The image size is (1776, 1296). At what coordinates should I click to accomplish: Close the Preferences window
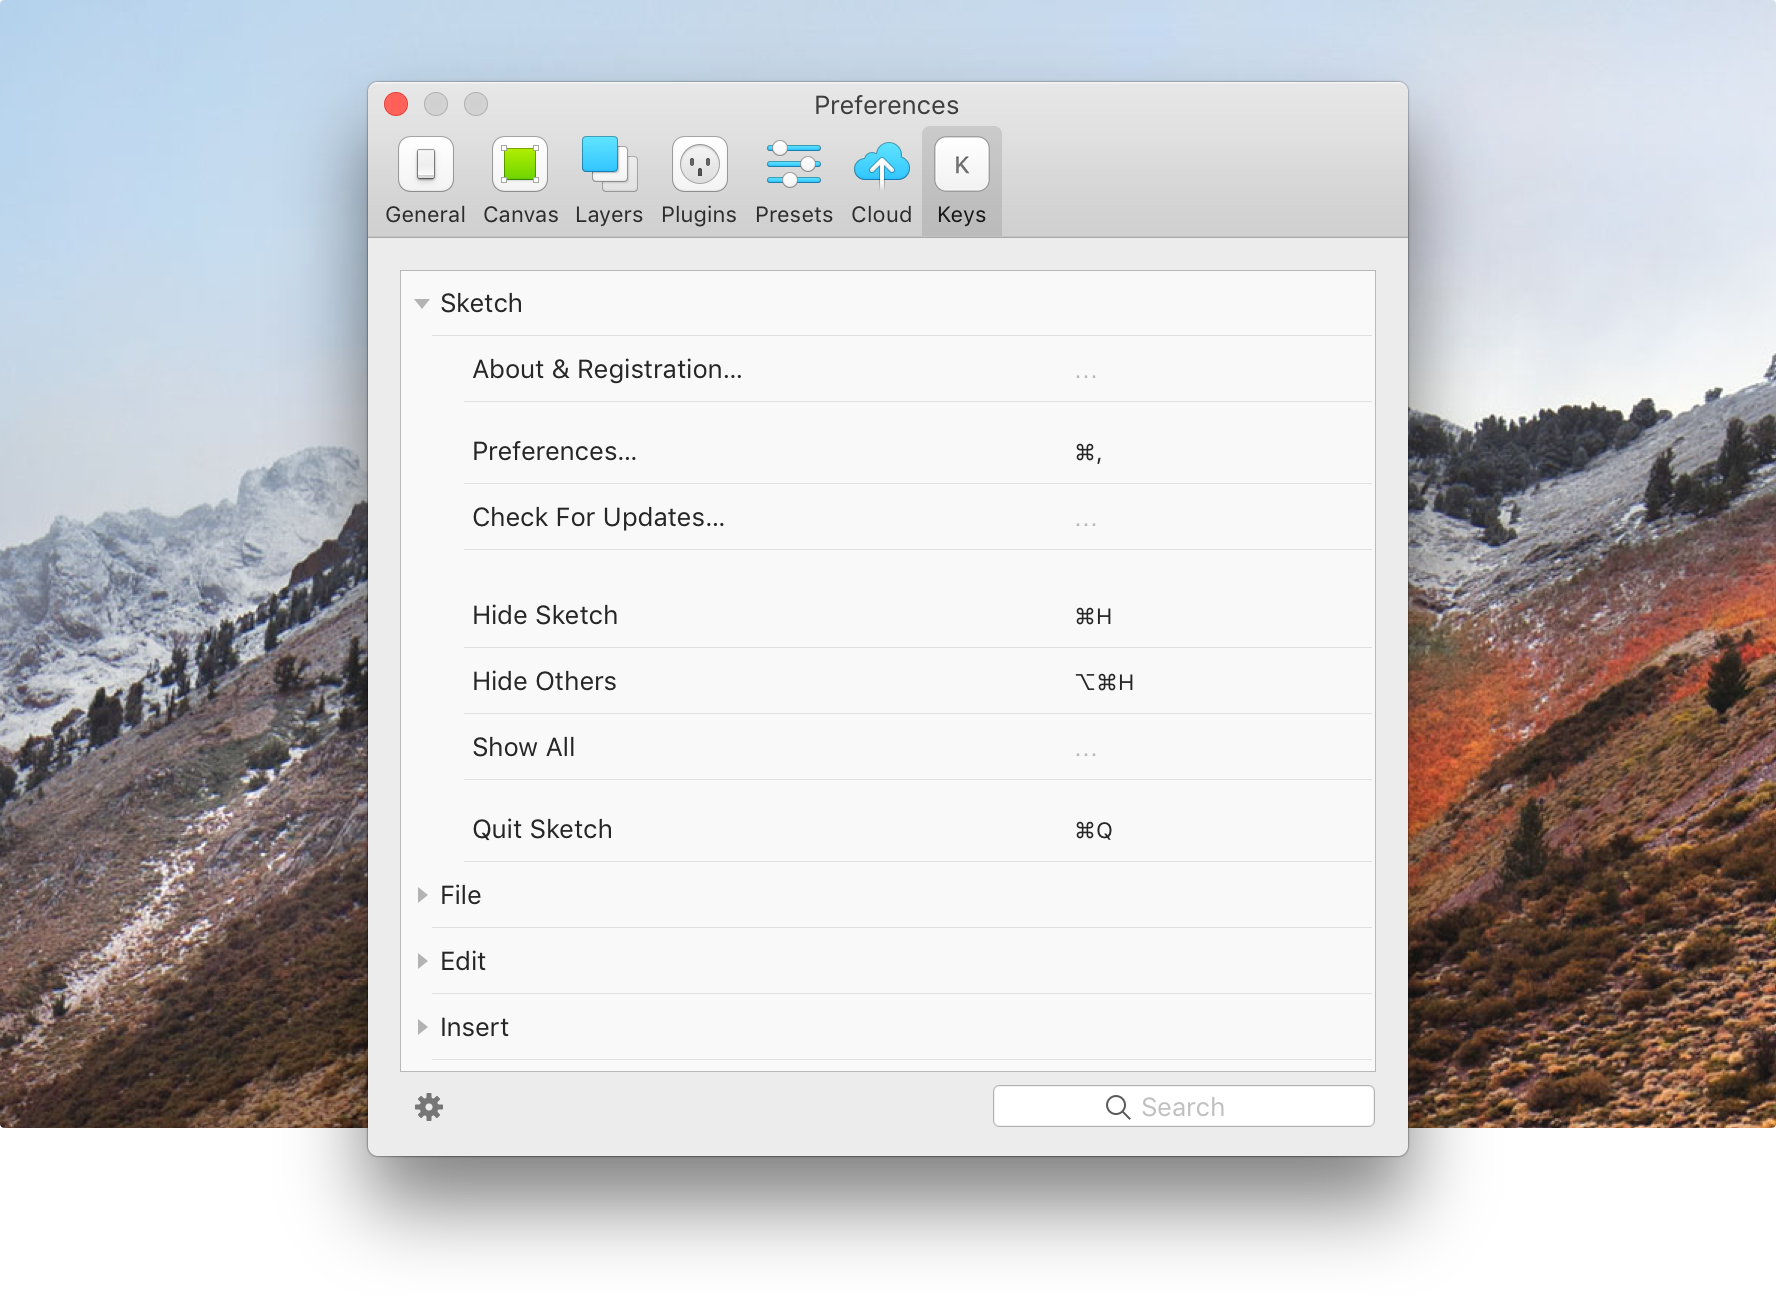coord(396,104)
